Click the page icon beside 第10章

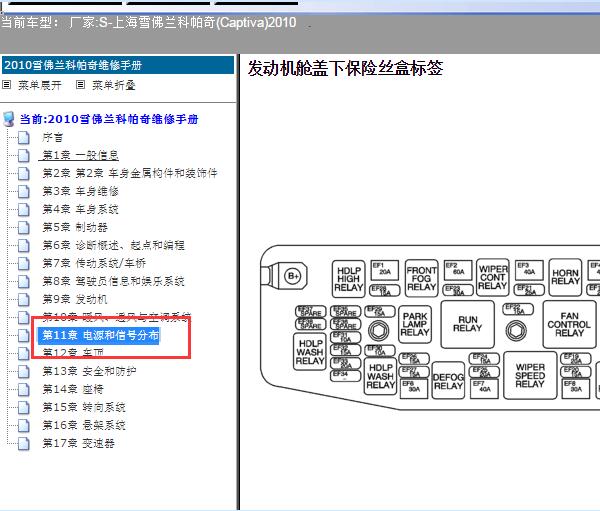click(24, 317)
